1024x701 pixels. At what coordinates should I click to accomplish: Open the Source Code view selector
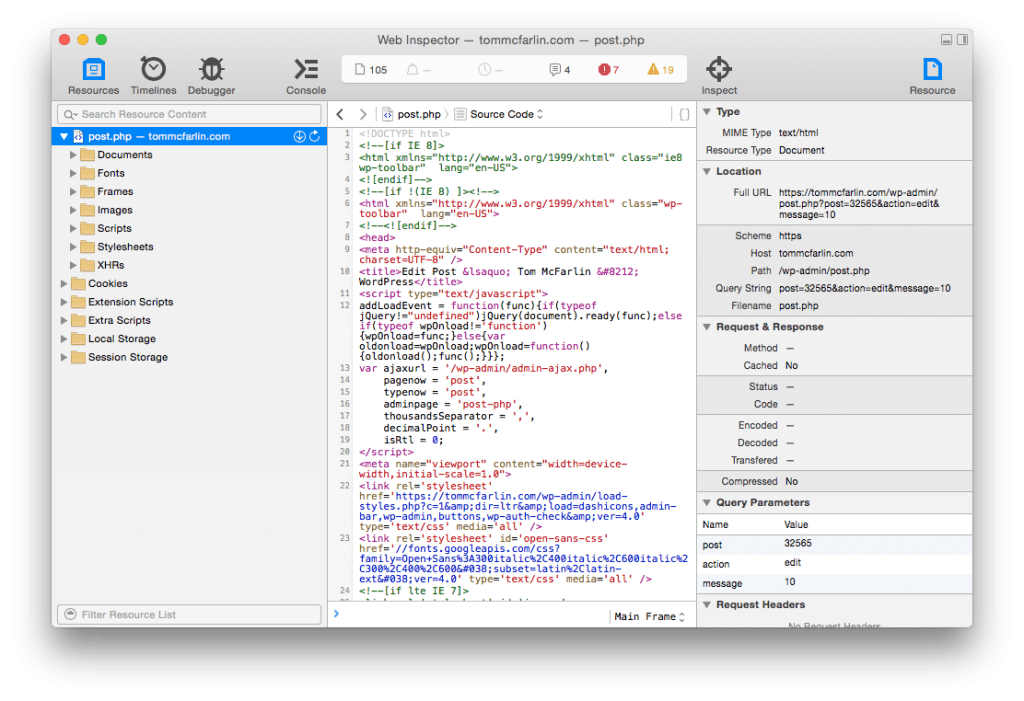tap(500, 114)
